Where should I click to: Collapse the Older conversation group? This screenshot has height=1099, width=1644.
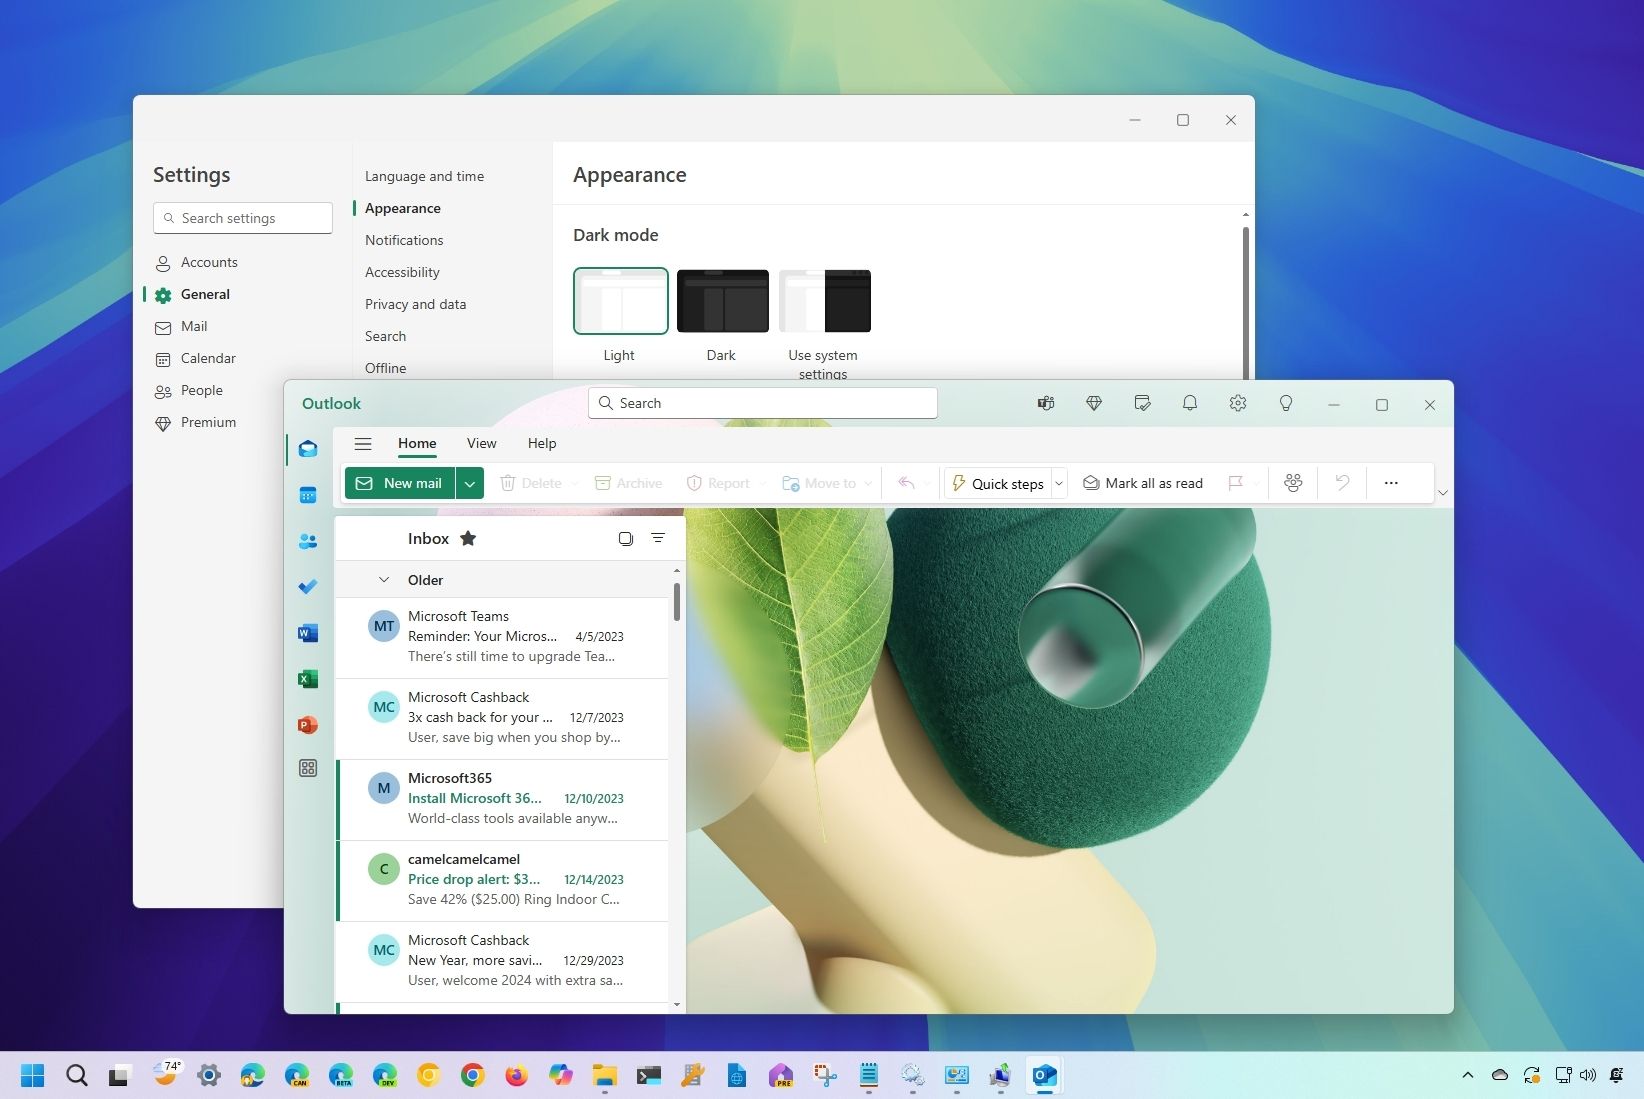(x=383, y=579)
